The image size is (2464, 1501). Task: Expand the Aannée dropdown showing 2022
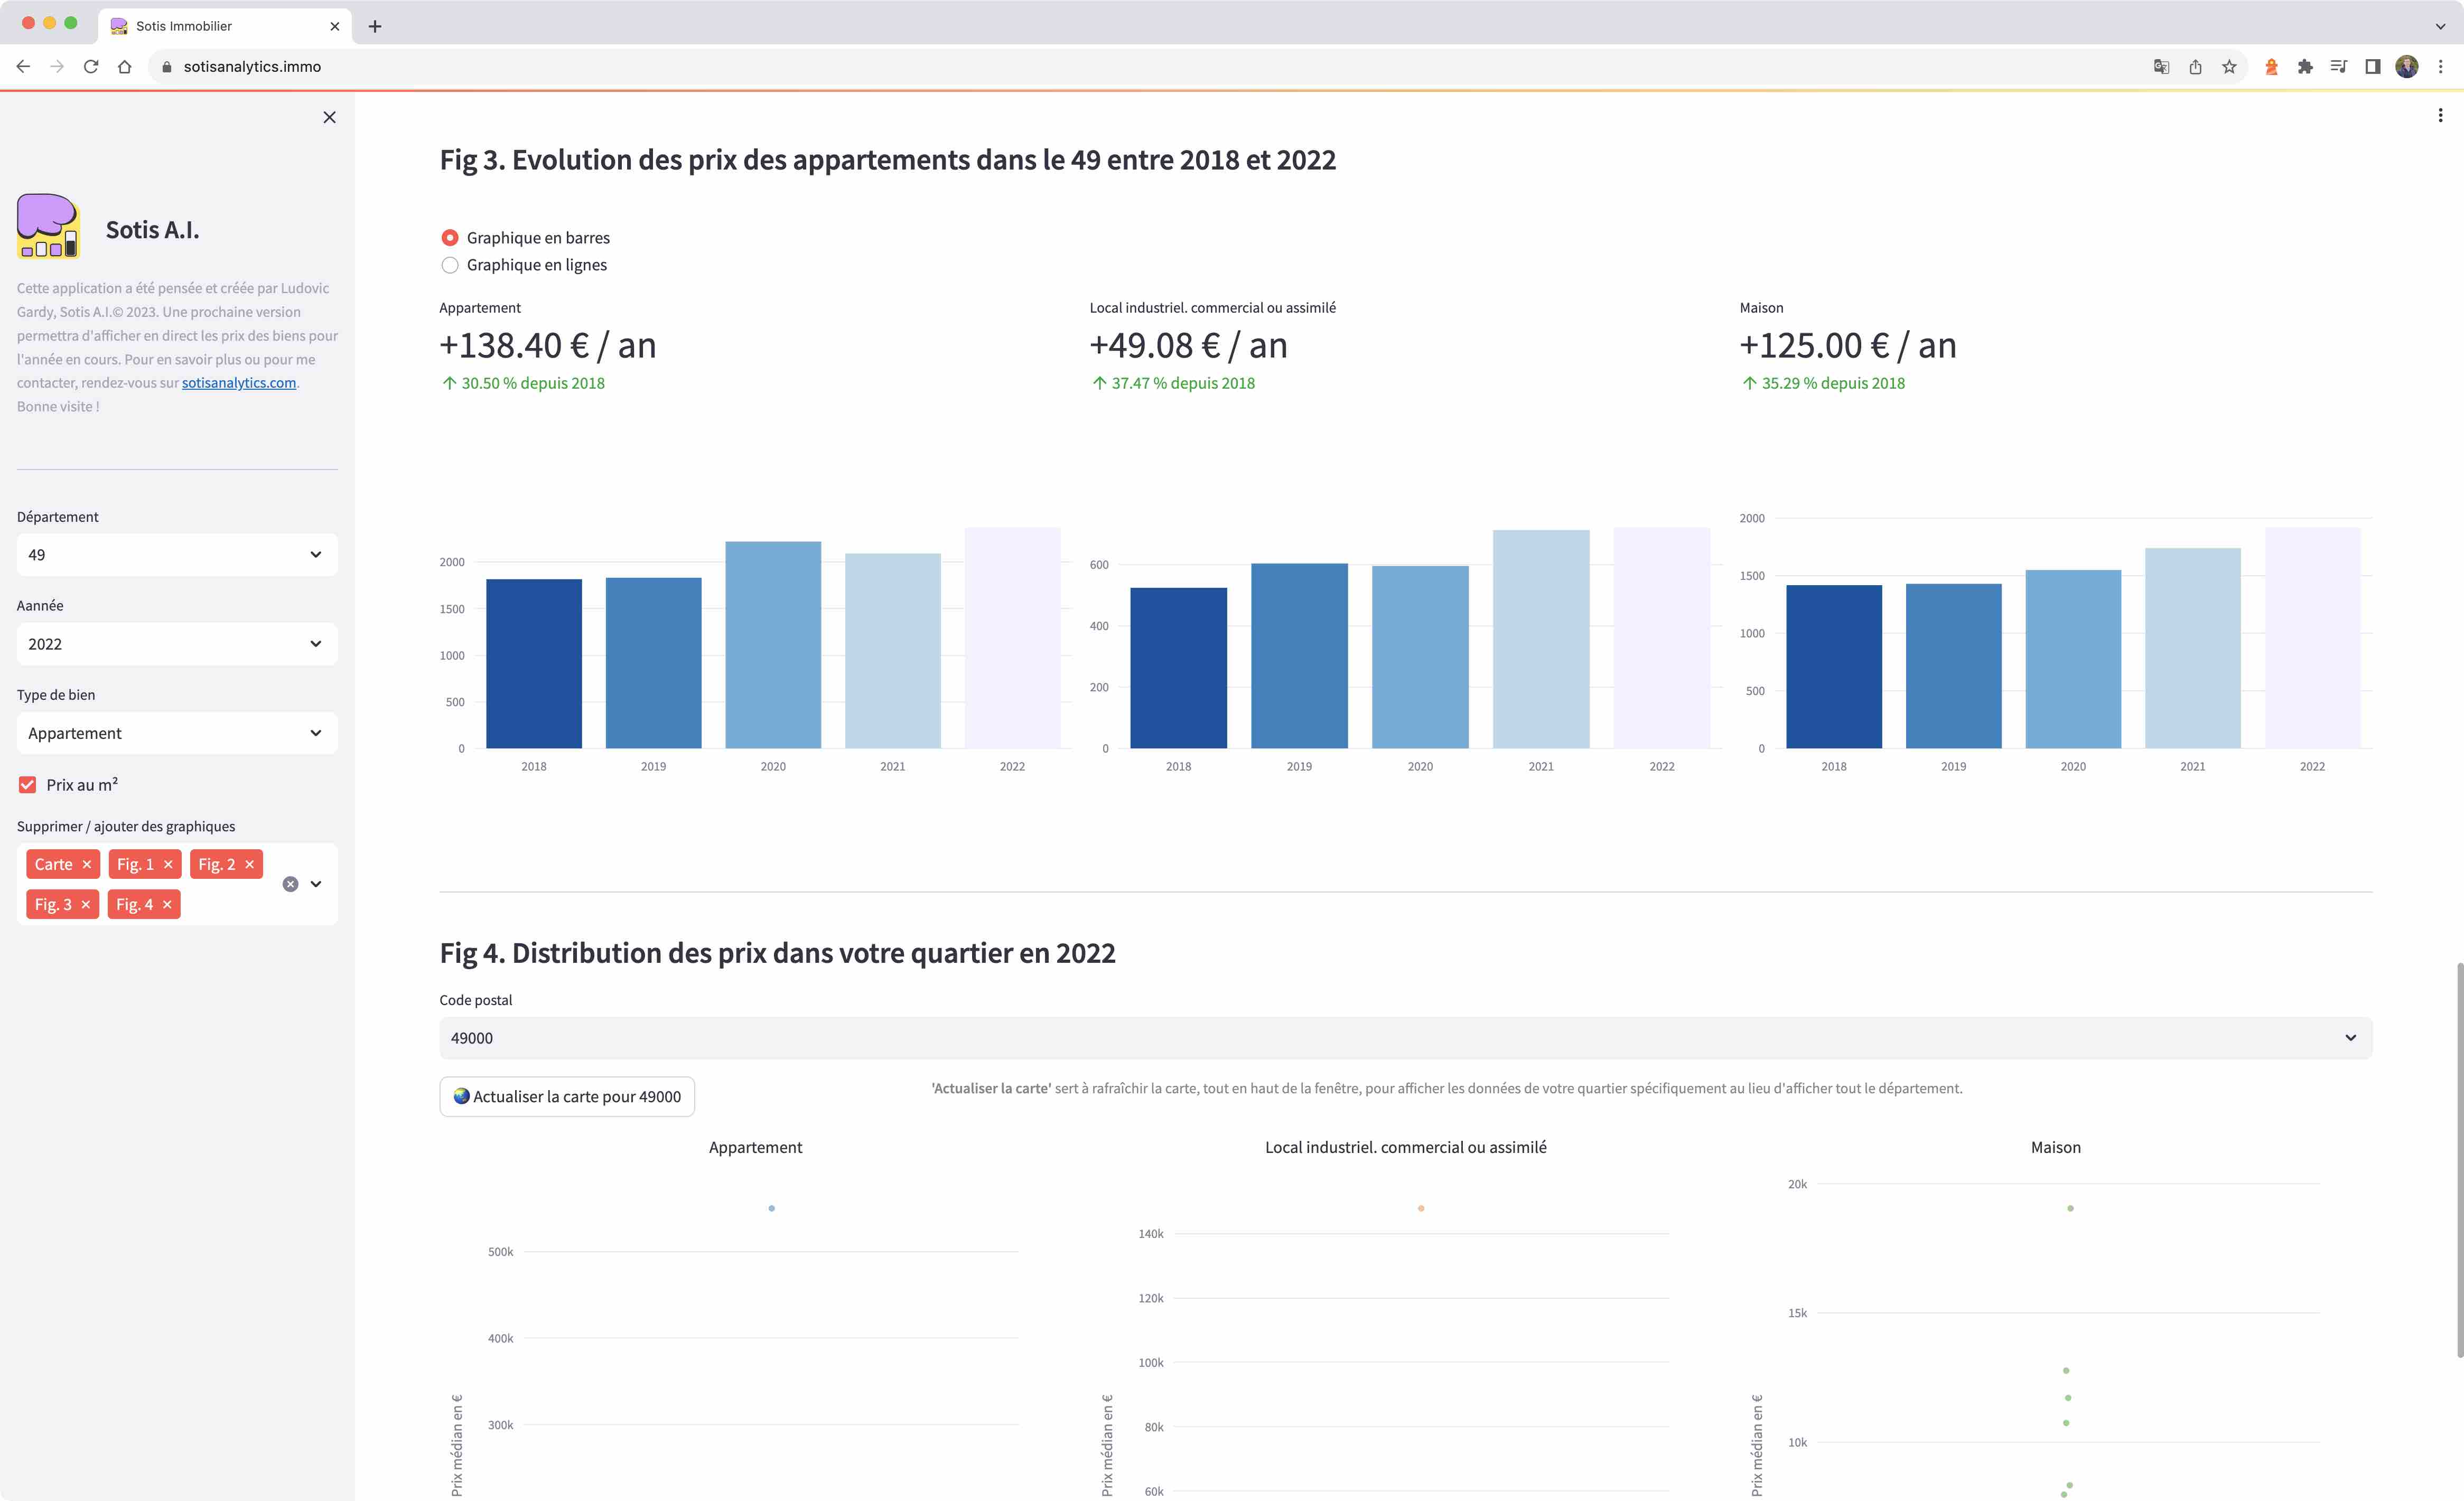pos(177,644)
